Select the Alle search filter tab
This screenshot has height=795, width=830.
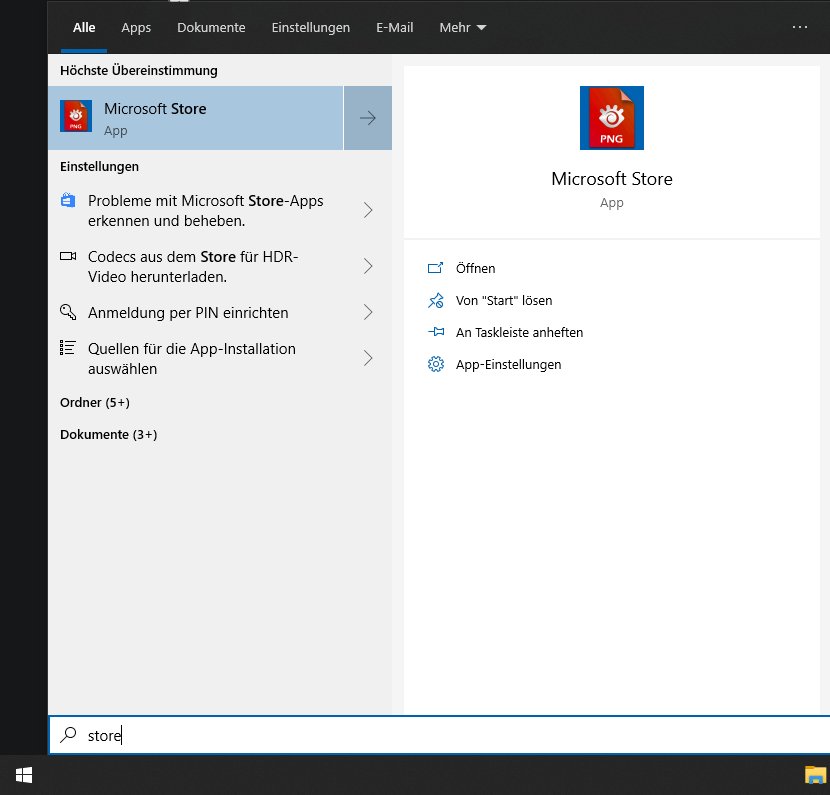coord(84,28)
